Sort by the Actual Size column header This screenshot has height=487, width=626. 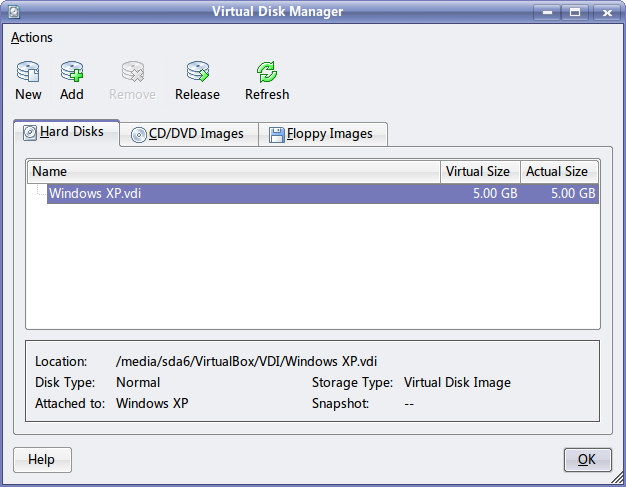[559, 172]
